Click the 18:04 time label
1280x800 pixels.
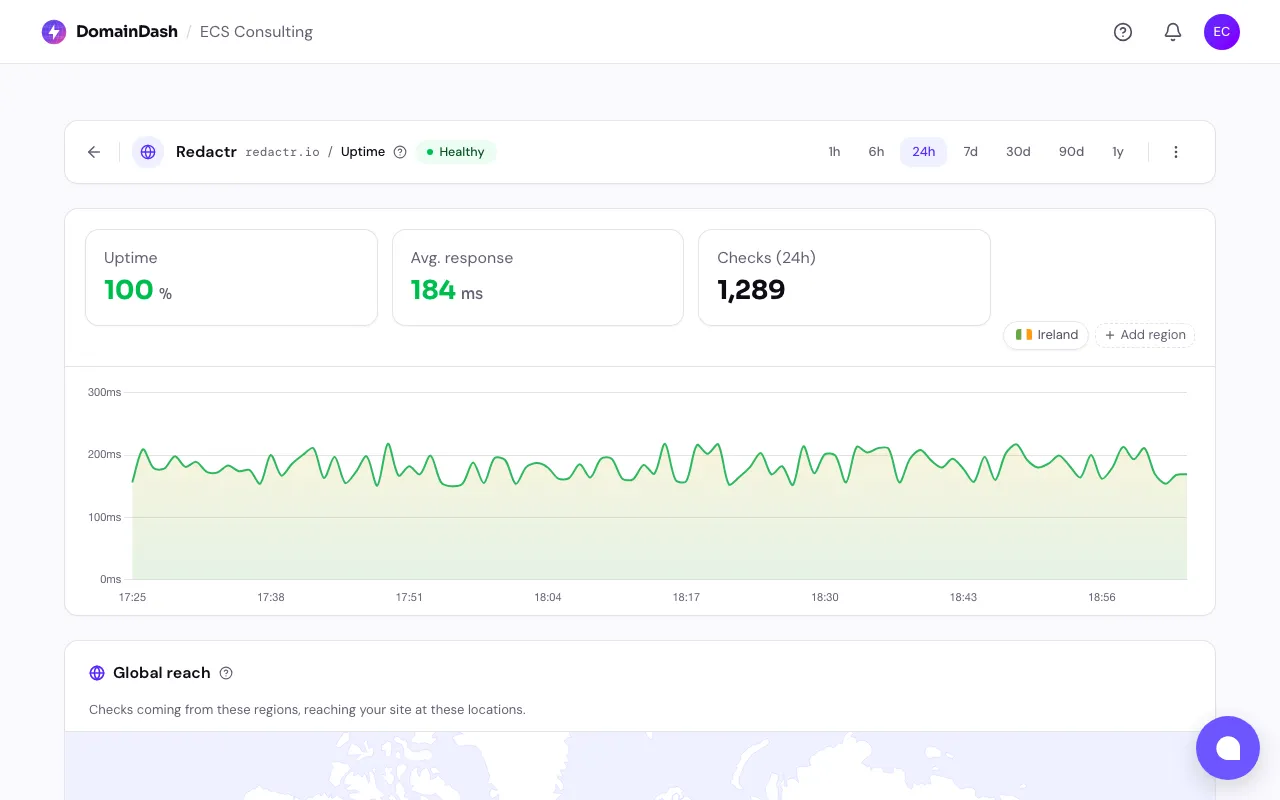click(x=548, y=597)
